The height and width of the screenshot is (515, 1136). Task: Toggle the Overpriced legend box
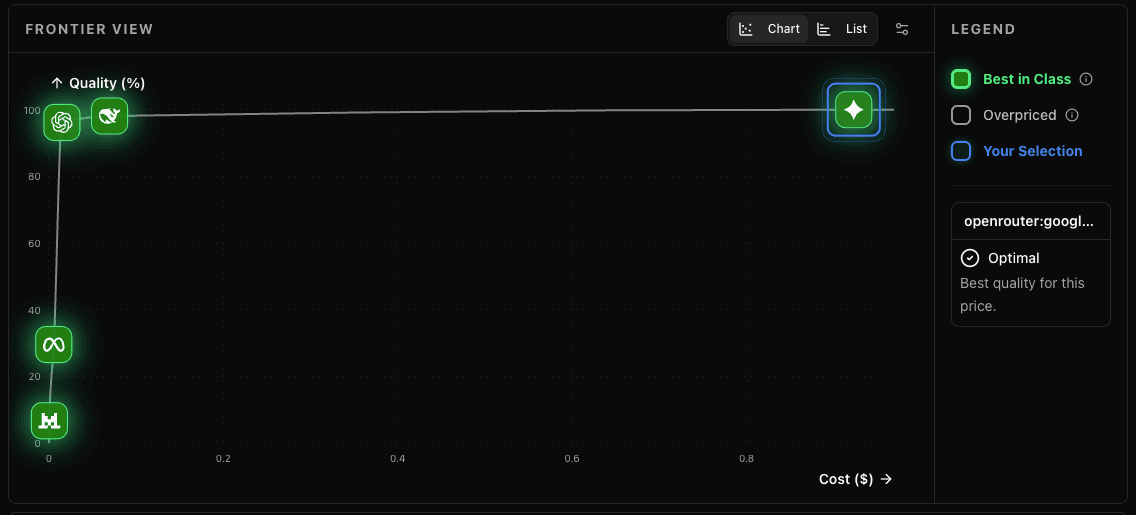(x=961, y=115)
